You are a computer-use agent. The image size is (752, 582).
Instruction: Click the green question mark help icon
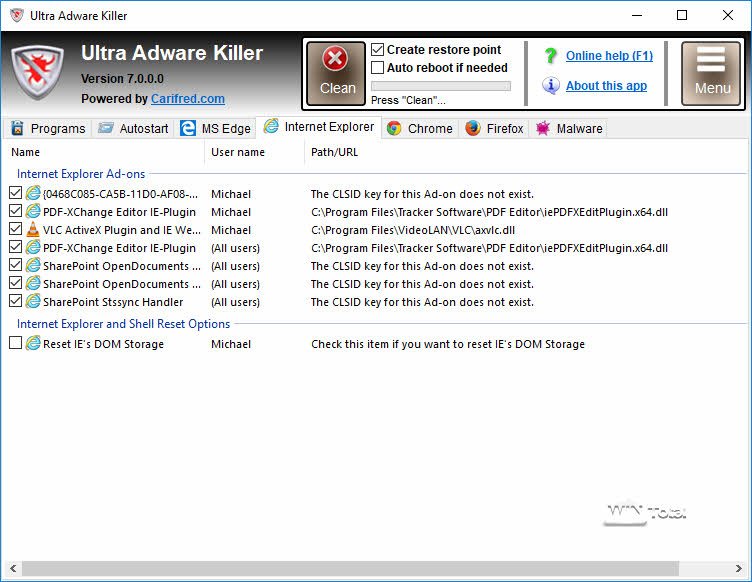551,56
